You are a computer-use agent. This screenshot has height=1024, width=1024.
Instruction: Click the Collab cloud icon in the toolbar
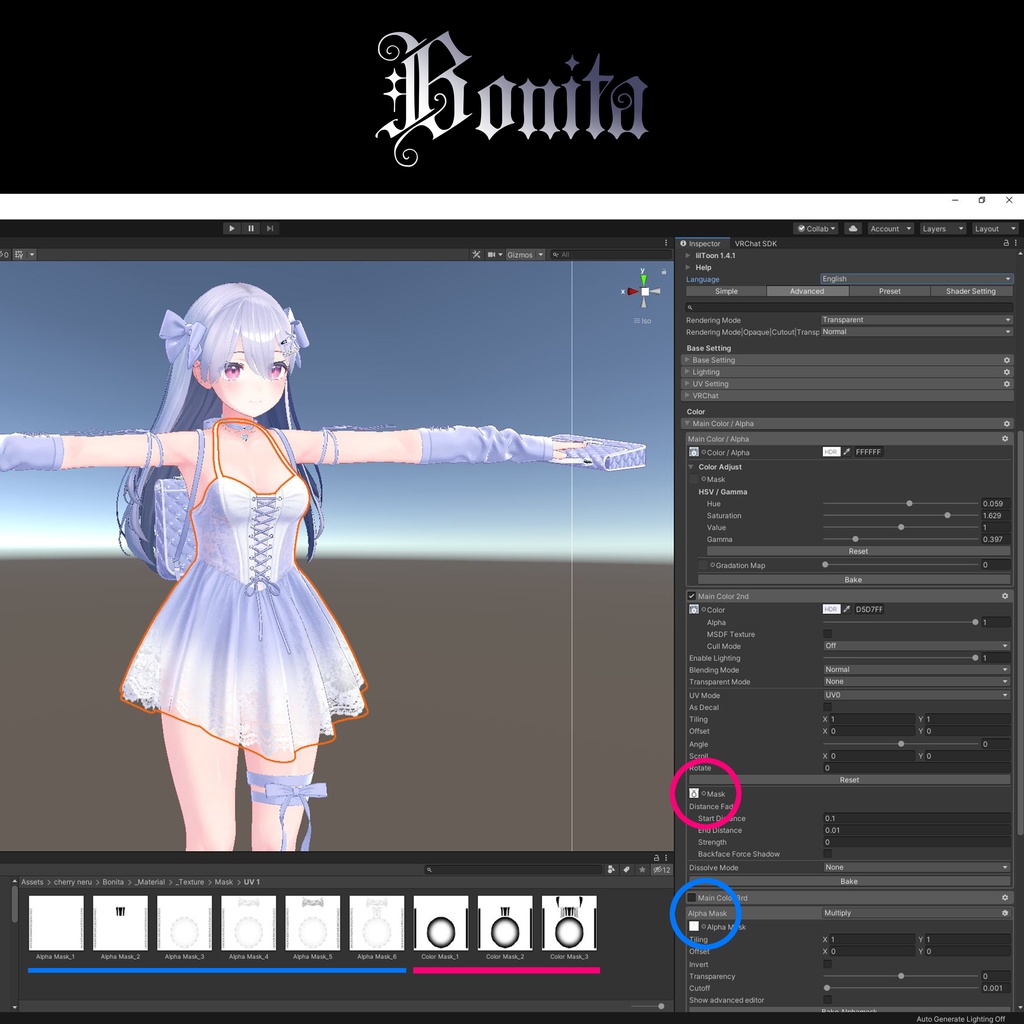(x=852, y=228)
